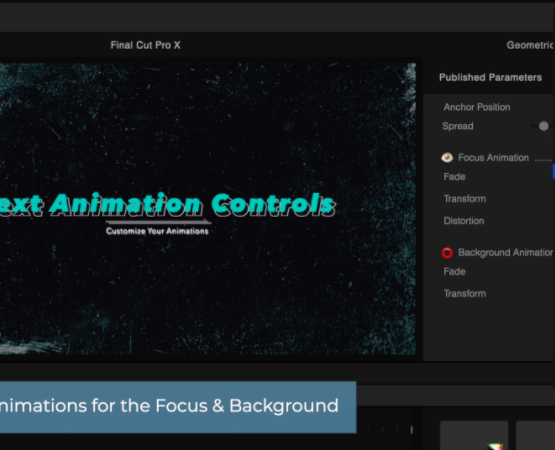This screenshot has width=555, height=450.
Task: Open the Transform option under Background Animation
Action: click(465, 294)
